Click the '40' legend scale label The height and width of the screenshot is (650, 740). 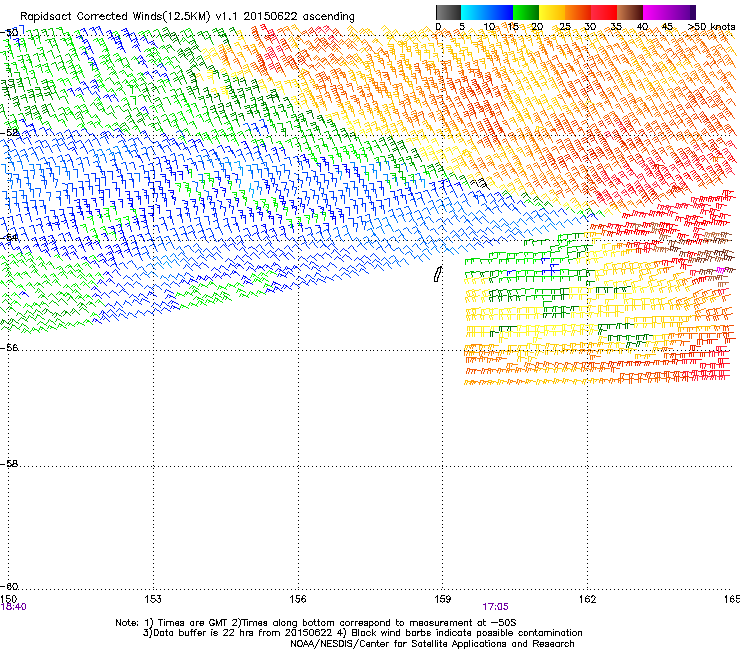tap(642, 27)
